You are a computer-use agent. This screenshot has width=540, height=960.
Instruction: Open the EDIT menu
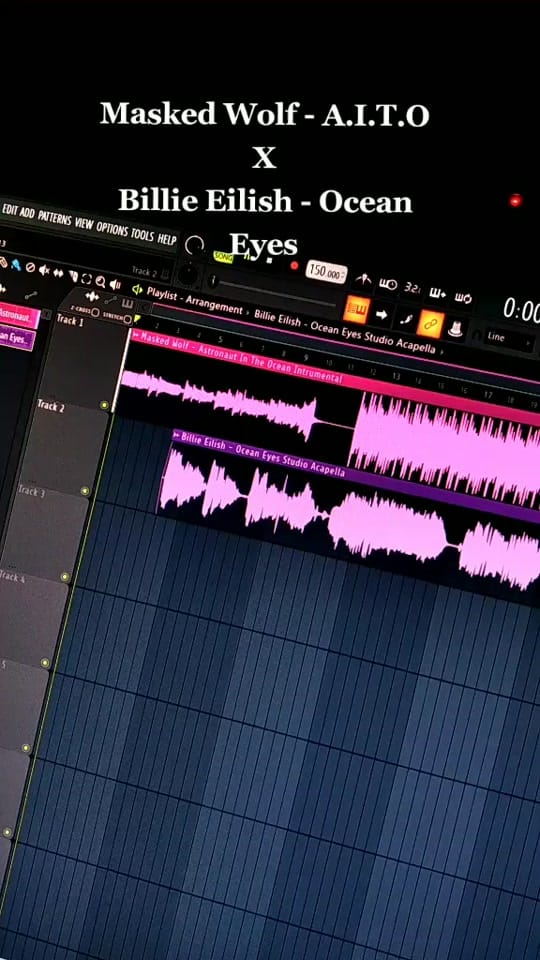[x=9, y=209]
